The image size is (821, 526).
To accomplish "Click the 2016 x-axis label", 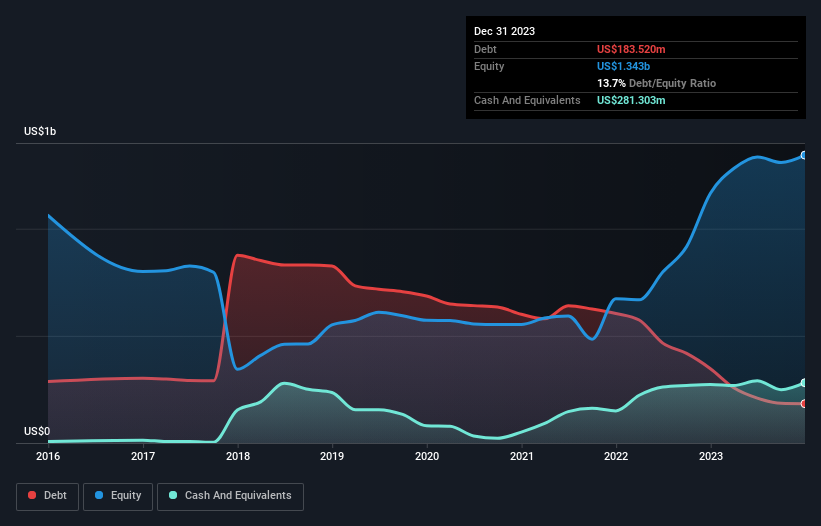I will point(48,456).
